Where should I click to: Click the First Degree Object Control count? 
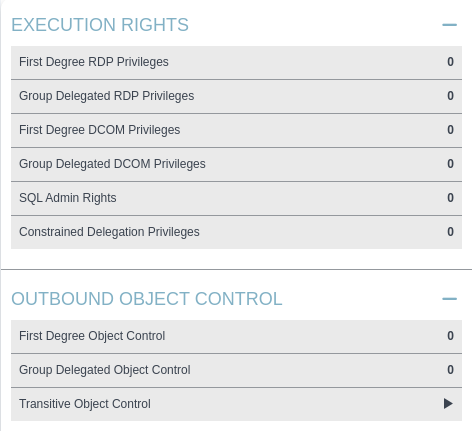click(450, 336)
